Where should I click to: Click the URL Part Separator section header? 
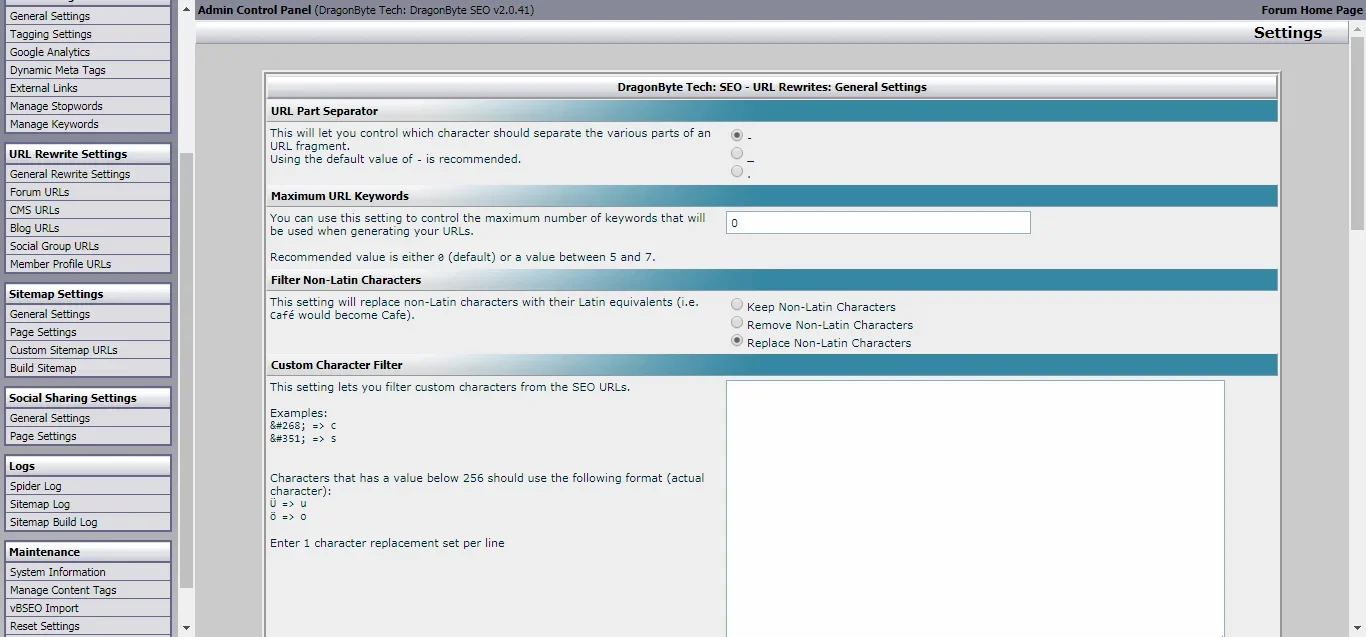coord(772,111)
